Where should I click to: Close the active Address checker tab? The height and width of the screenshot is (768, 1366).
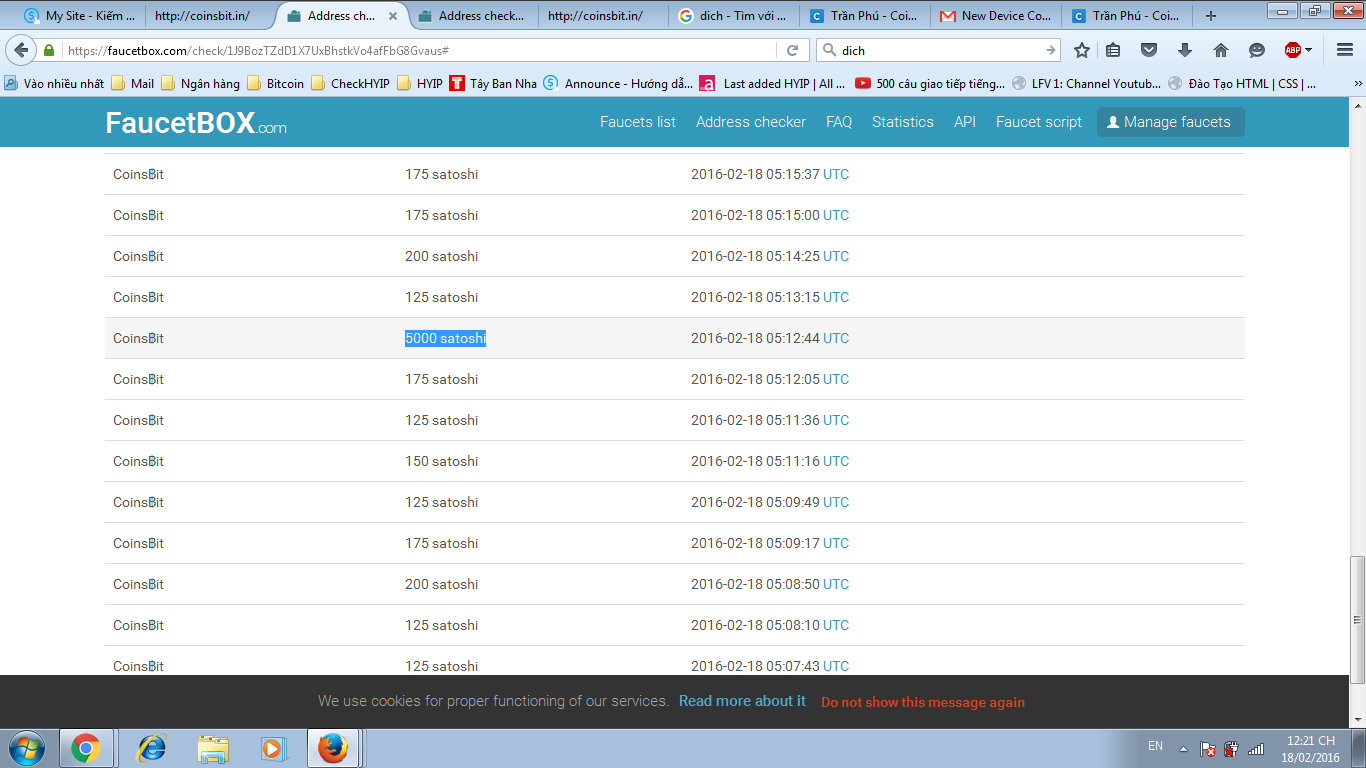pyautogui.click(x=392, y=16)
